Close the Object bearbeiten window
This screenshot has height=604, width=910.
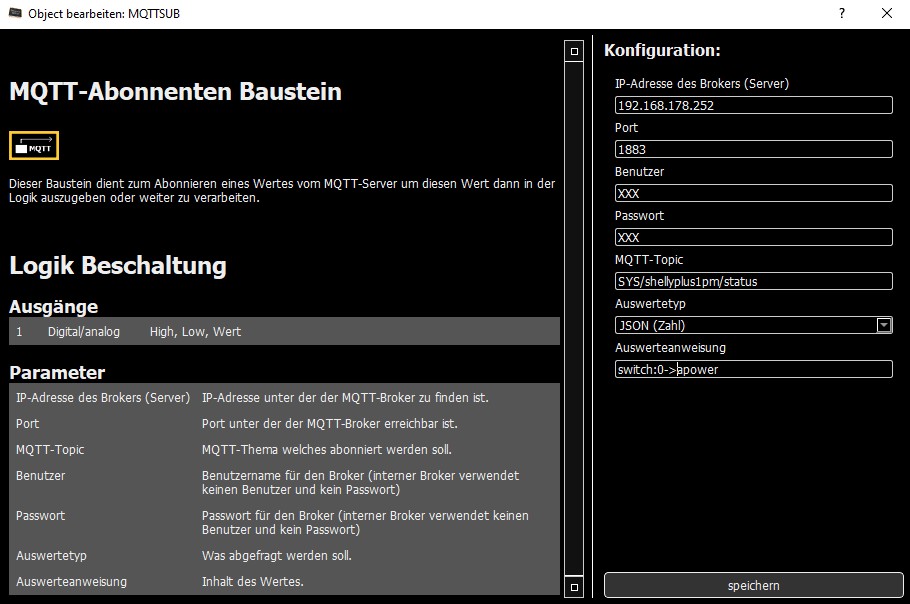(x=886, y=14)
